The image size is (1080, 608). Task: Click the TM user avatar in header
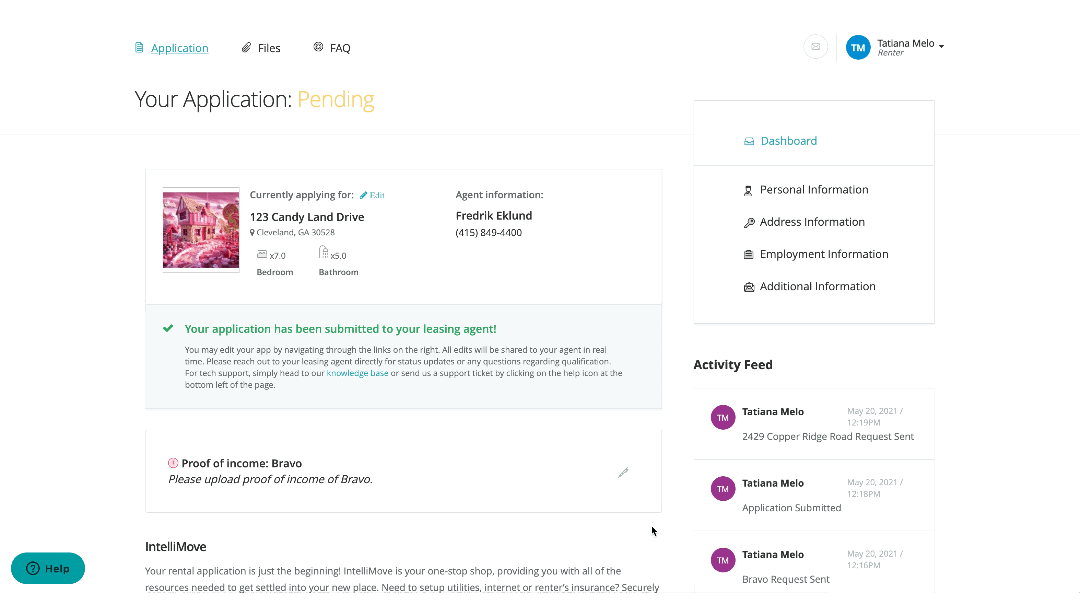857,47
